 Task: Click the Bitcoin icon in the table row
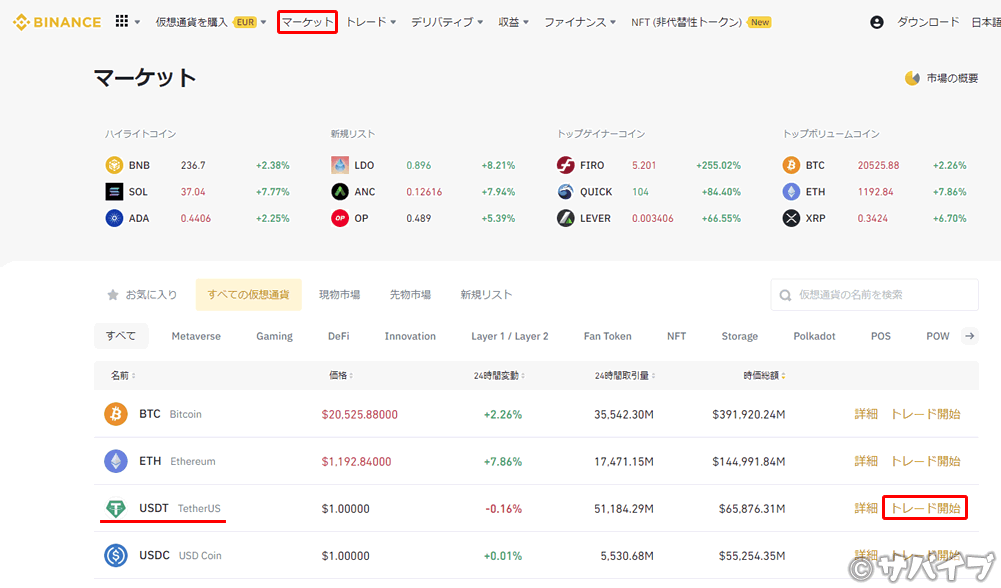[x=116, y=414]
